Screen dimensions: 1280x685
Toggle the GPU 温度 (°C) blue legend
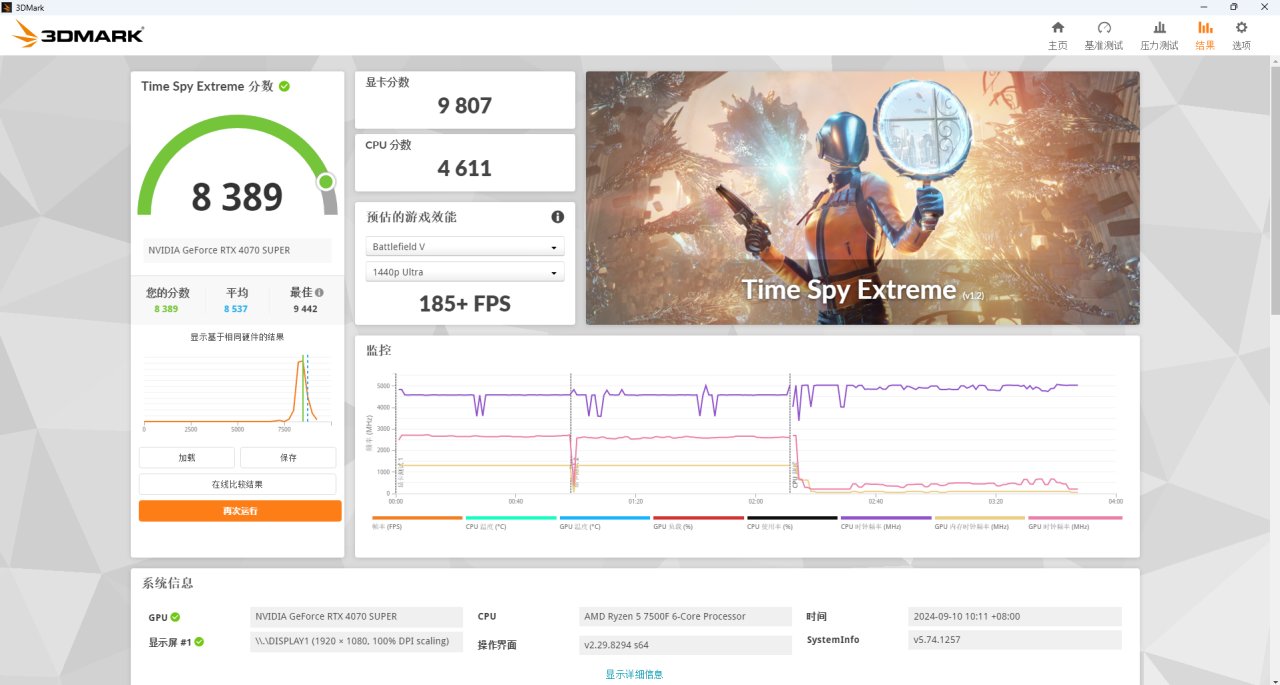605,522
